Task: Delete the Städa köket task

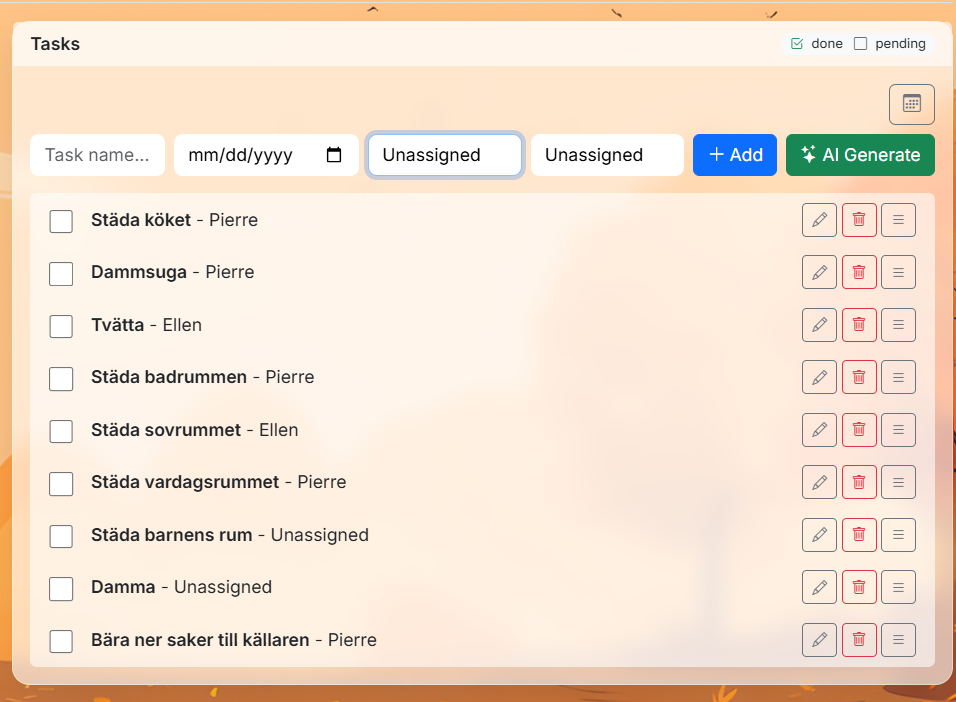Action: coord(859,220)
